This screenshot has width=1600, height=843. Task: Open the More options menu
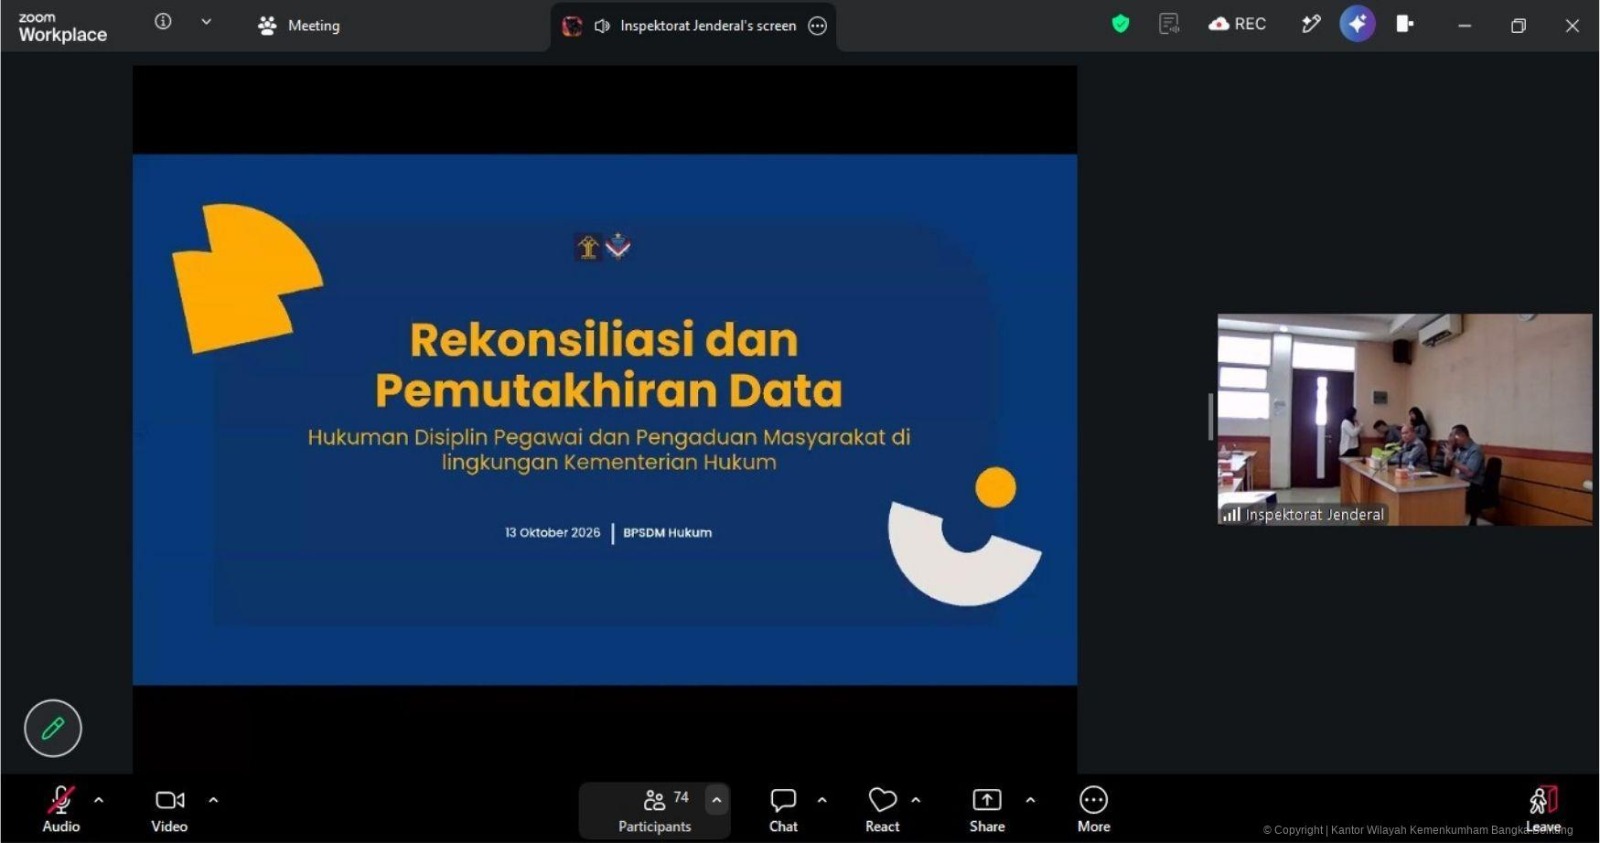point(1094,809)
